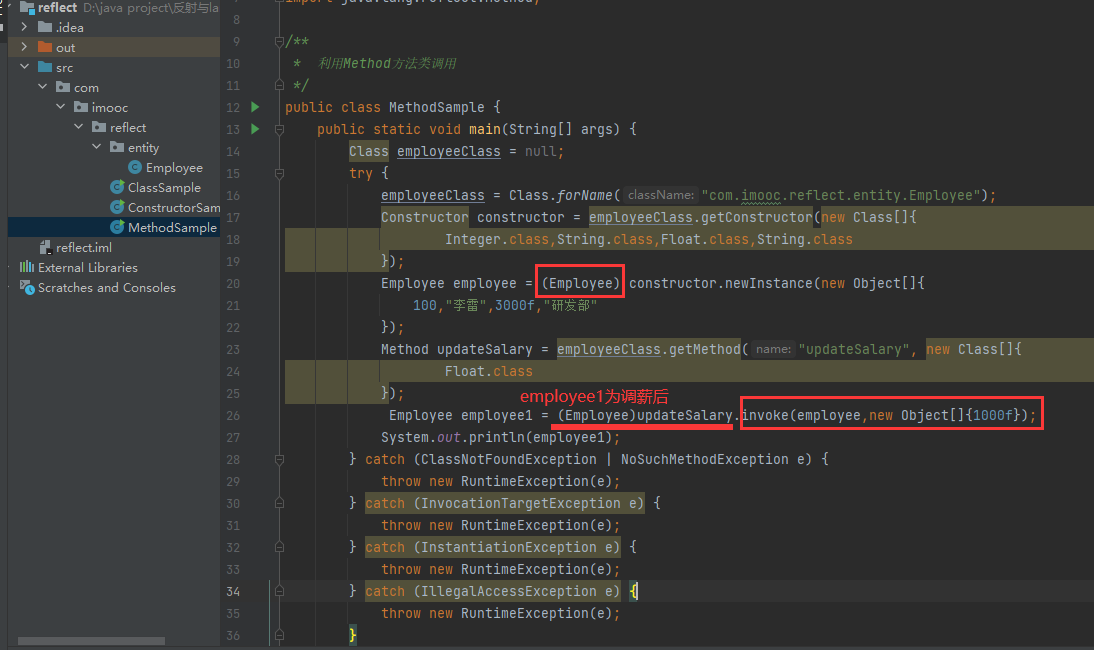The width and height of the screenshot is (1094, 650).
Task: Expand the .idea folder chevron
Action: [25, 28]
